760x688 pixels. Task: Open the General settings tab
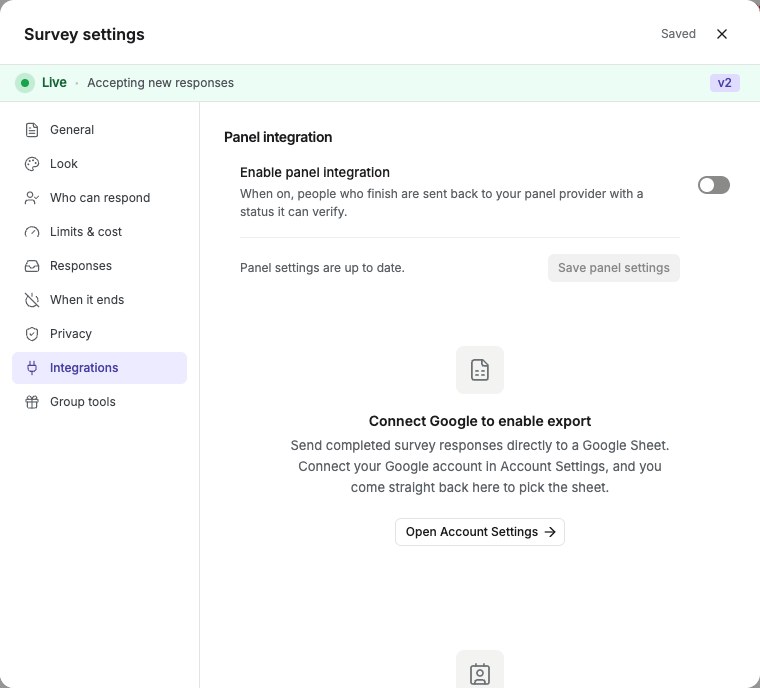coord(99,130)
